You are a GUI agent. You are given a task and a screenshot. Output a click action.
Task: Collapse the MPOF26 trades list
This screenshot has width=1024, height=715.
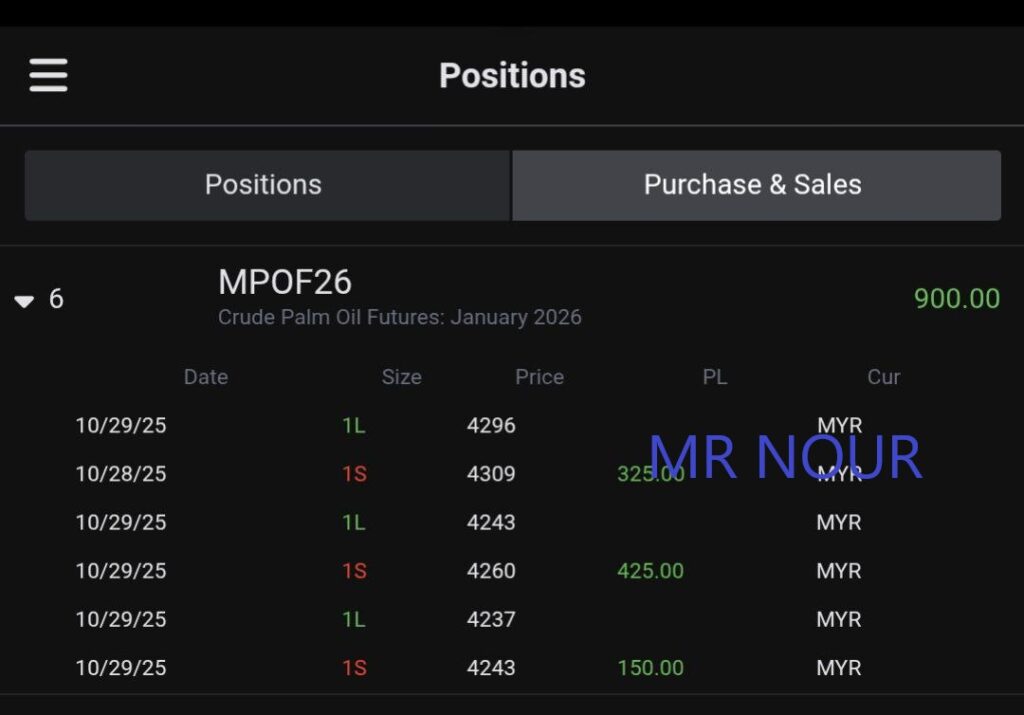click(x=25, y=300)
